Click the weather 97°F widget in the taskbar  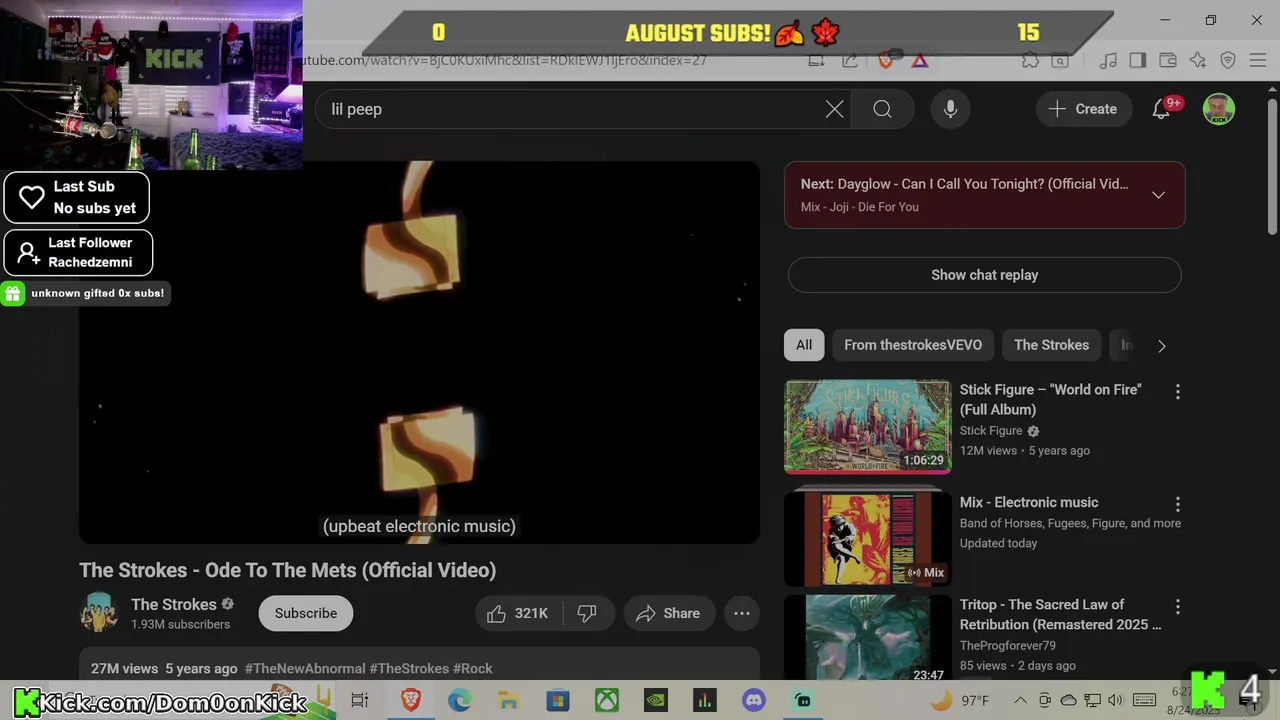pos(961,701)
